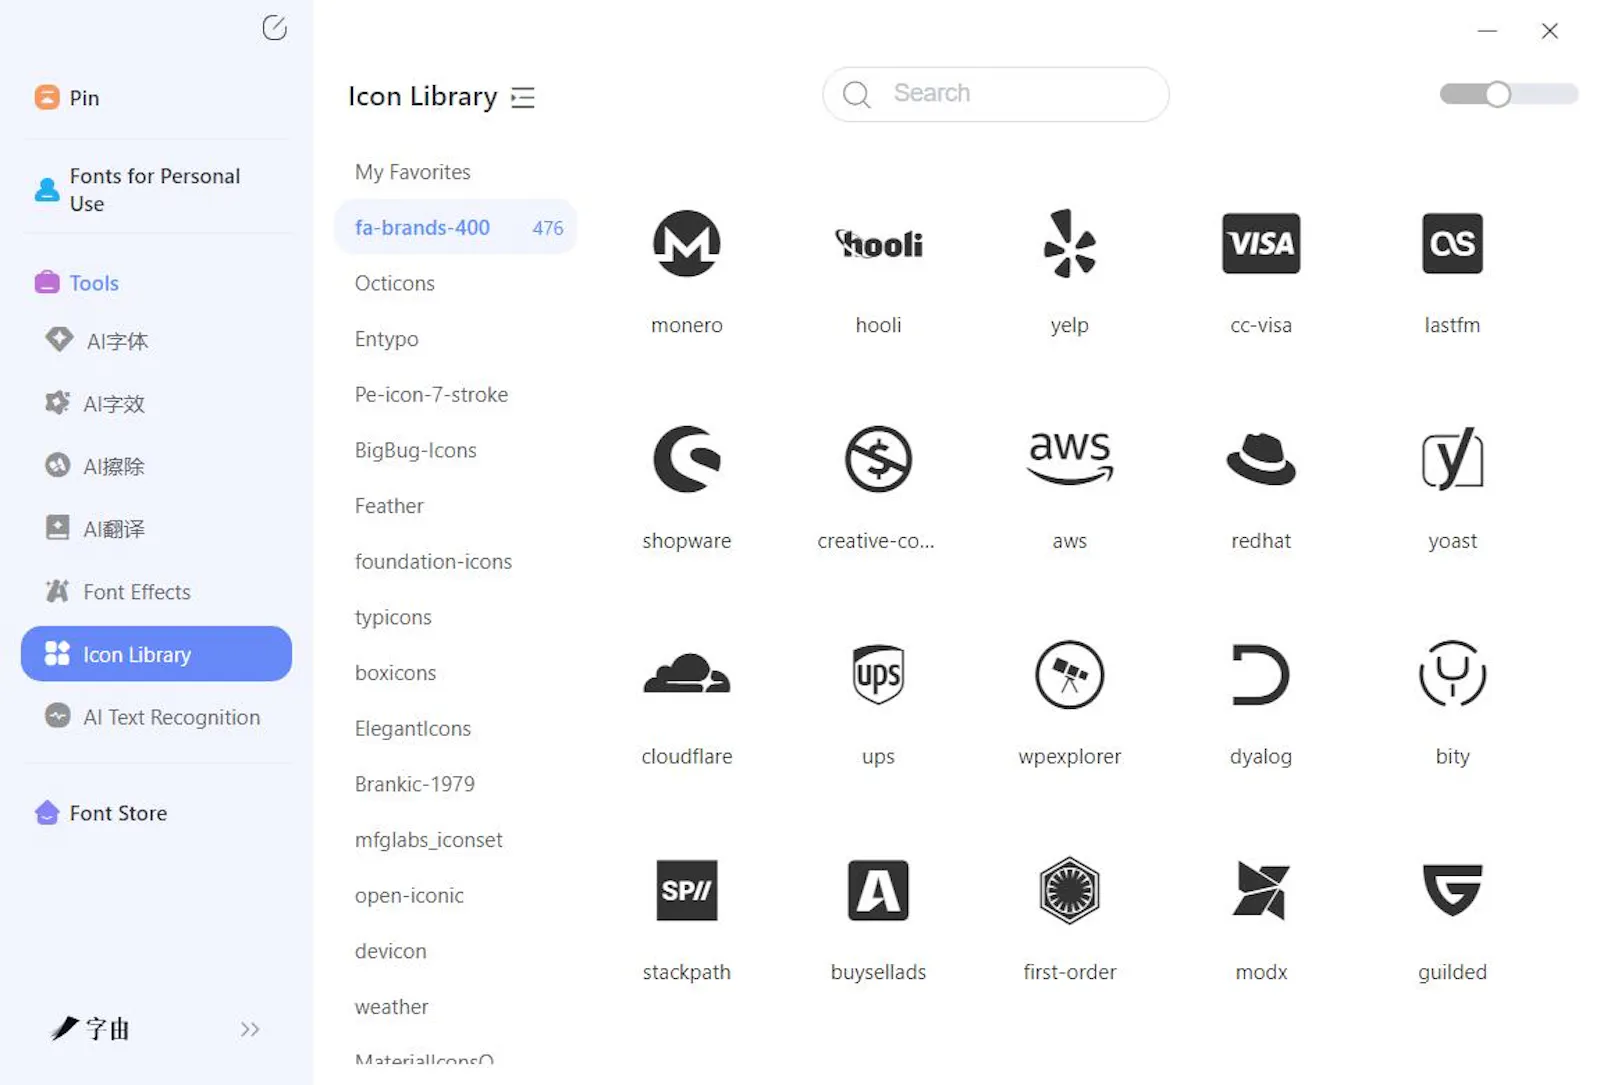Click the 字由 logo
Image resolution: width=1600 pixels, height=1085 pixels.
[x=90, y=1028]
